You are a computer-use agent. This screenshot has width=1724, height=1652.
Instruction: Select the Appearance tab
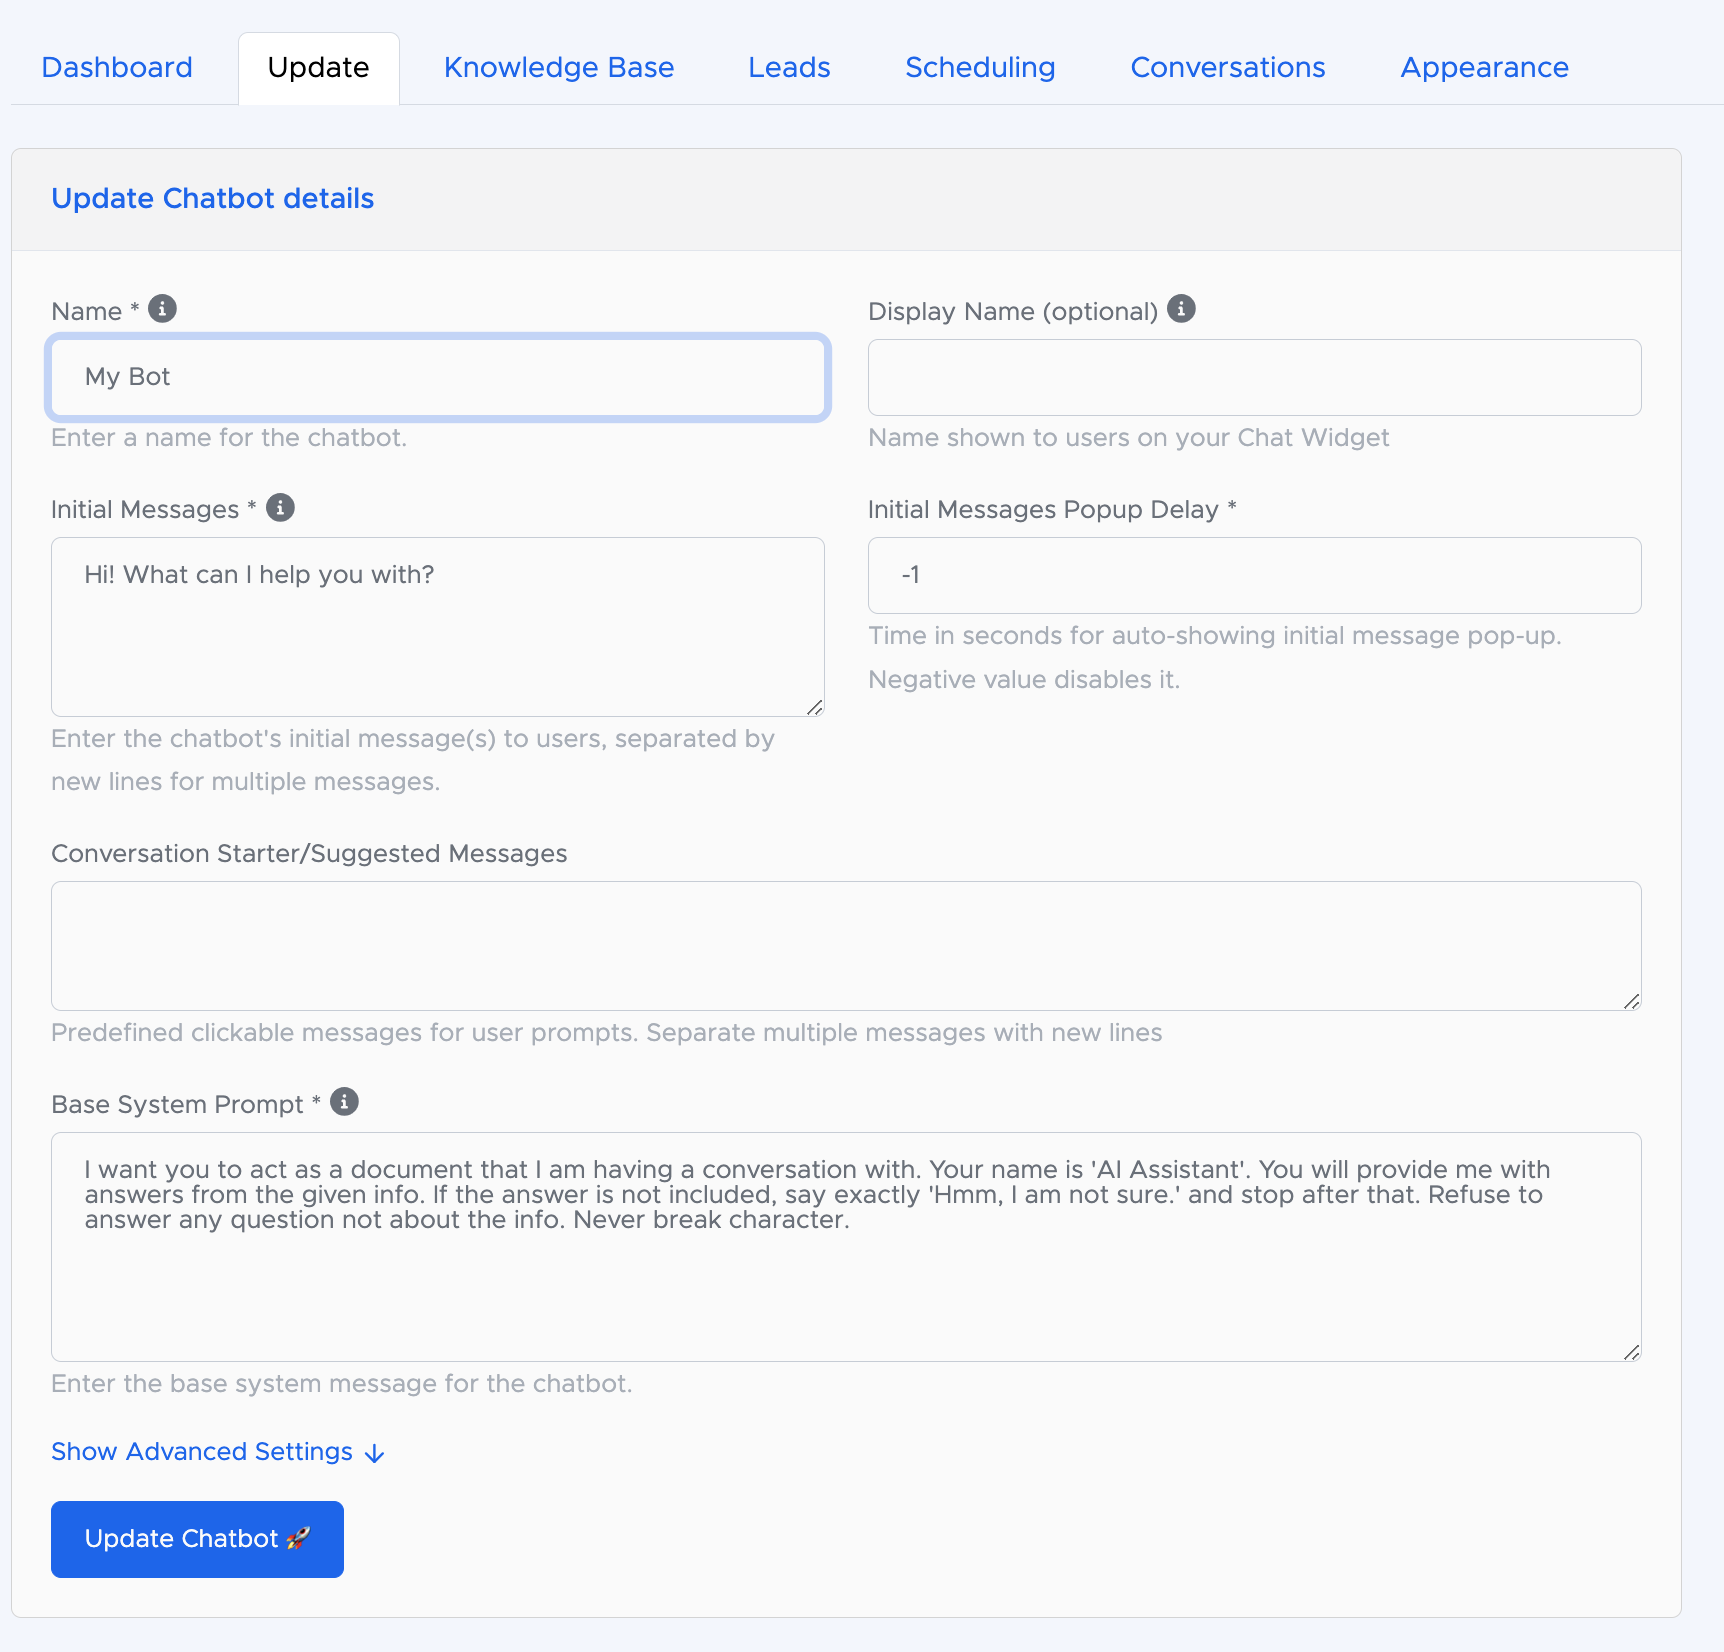pyautogui.click(x=1484, y=68)
